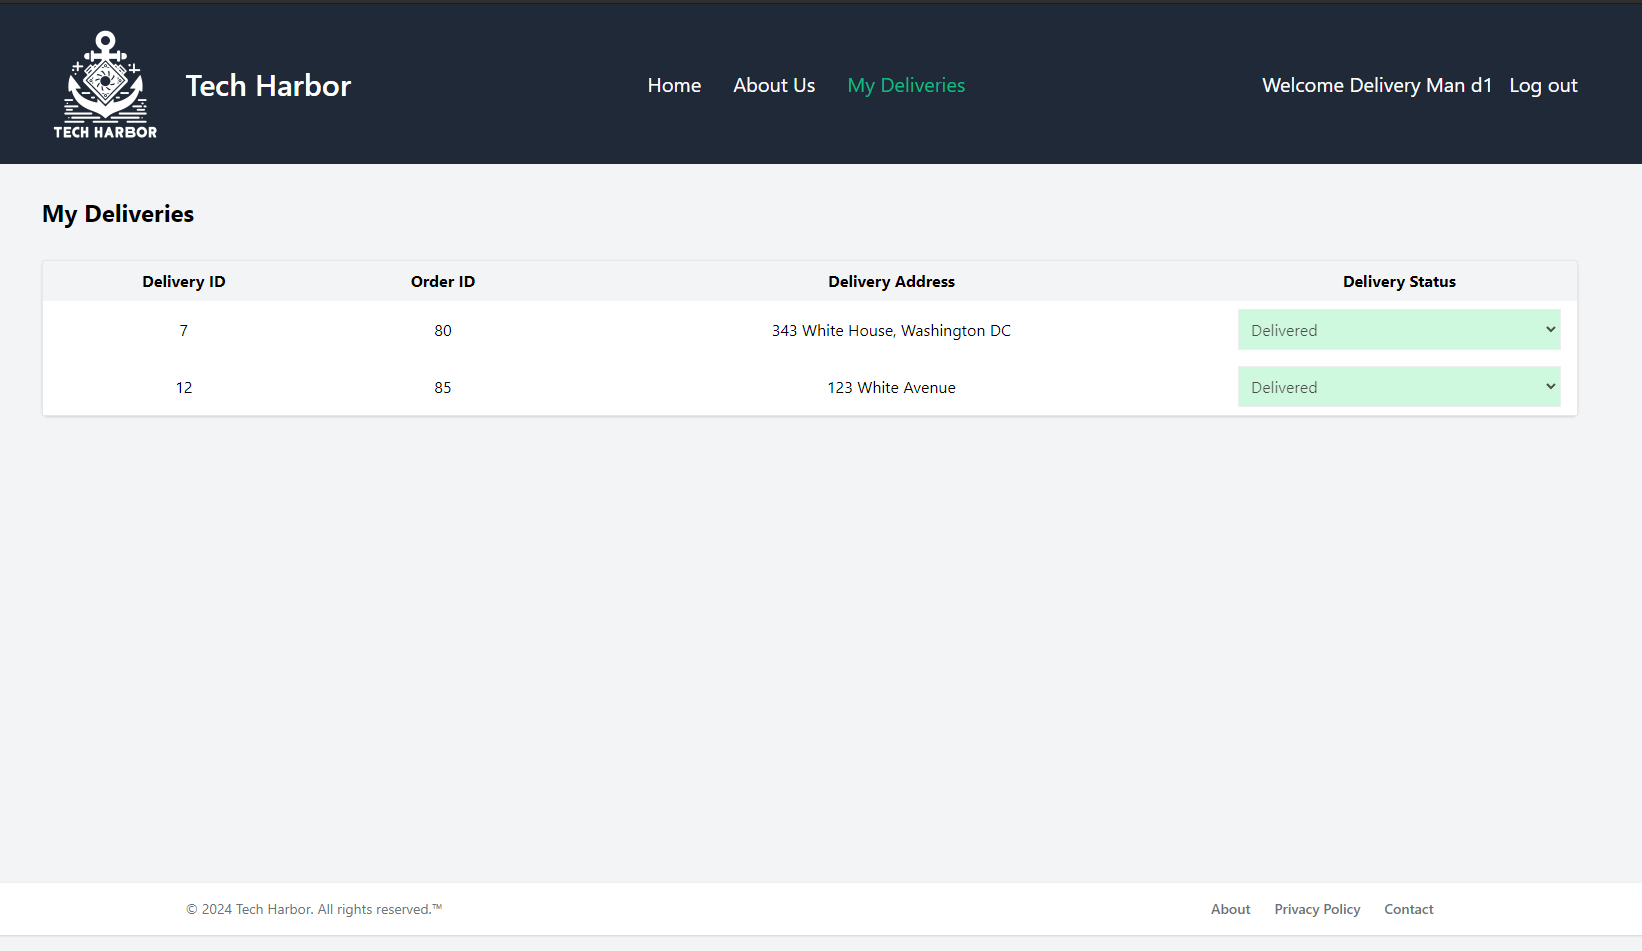
Task: Select order ID 80 cell
Action: 443,331
